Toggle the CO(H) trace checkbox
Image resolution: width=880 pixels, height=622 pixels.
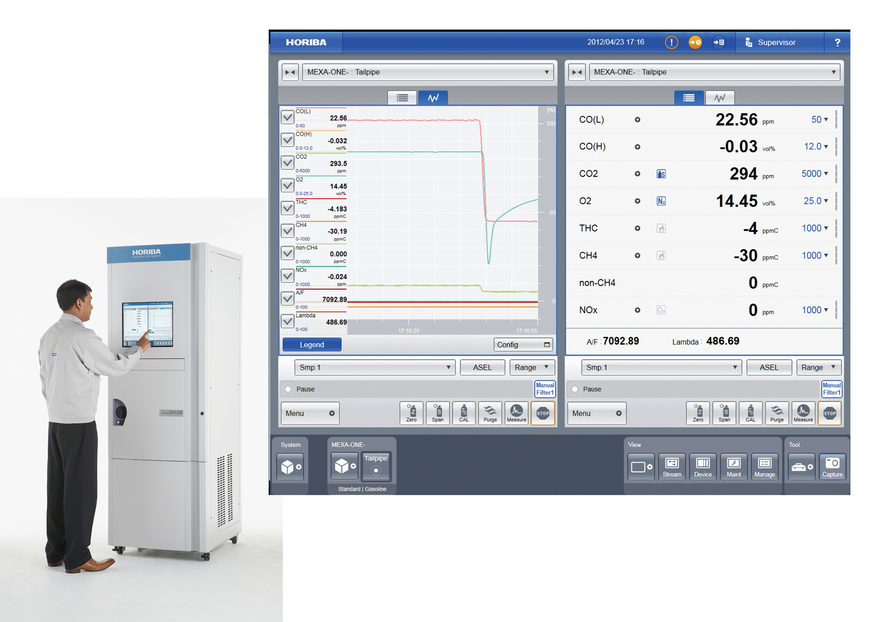287,140
